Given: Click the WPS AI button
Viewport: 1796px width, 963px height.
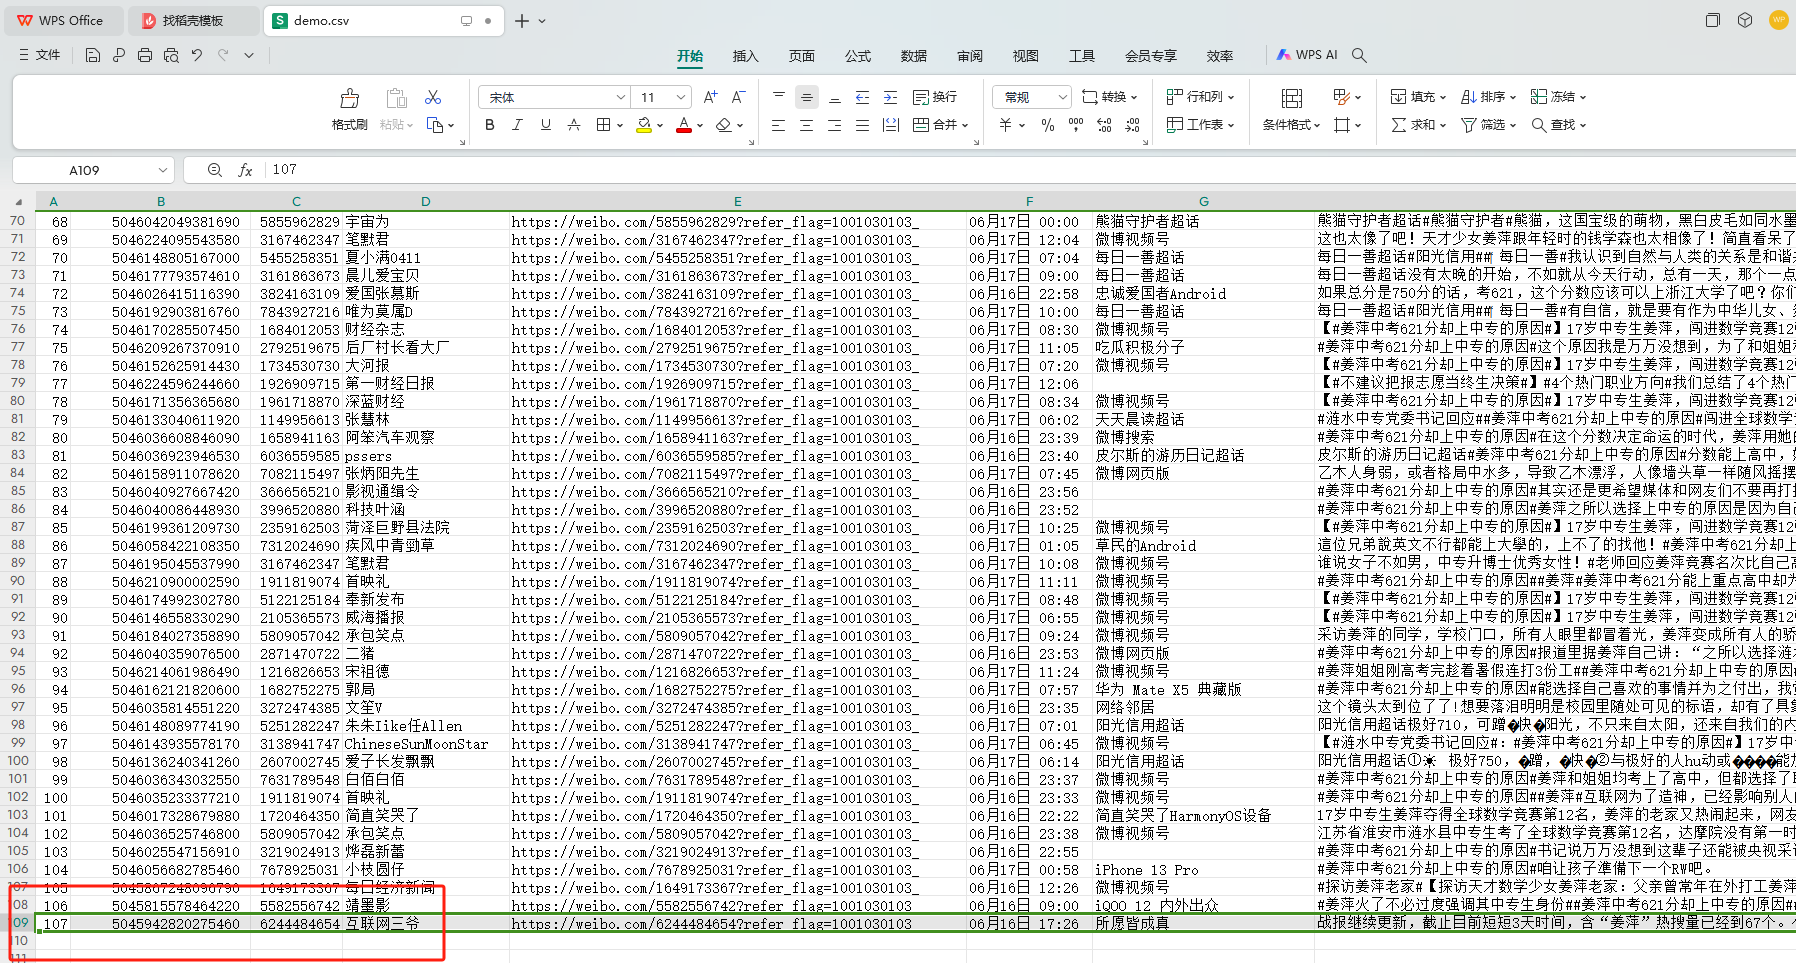Looking at the screenshot, I should pos(1306,55).
